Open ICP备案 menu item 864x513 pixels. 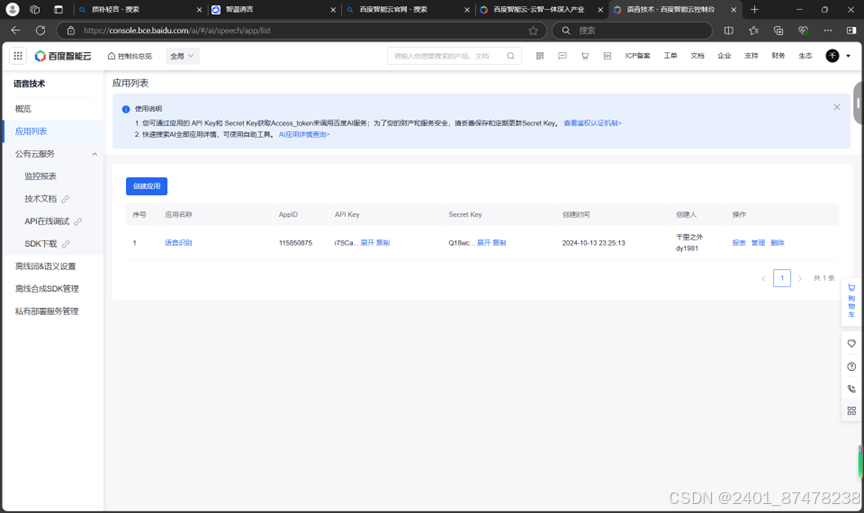[638, 56]
